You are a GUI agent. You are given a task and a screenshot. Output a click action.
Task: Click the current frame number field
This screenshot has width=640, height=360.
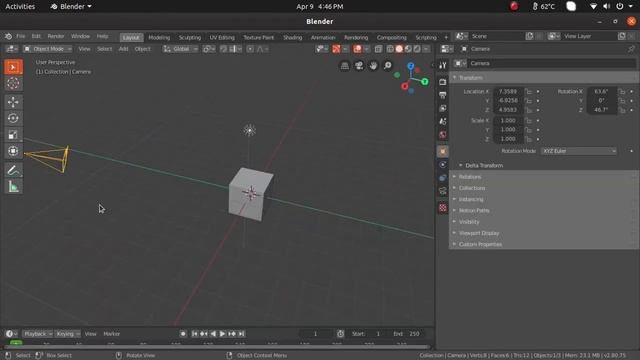[x=316, y=334]
